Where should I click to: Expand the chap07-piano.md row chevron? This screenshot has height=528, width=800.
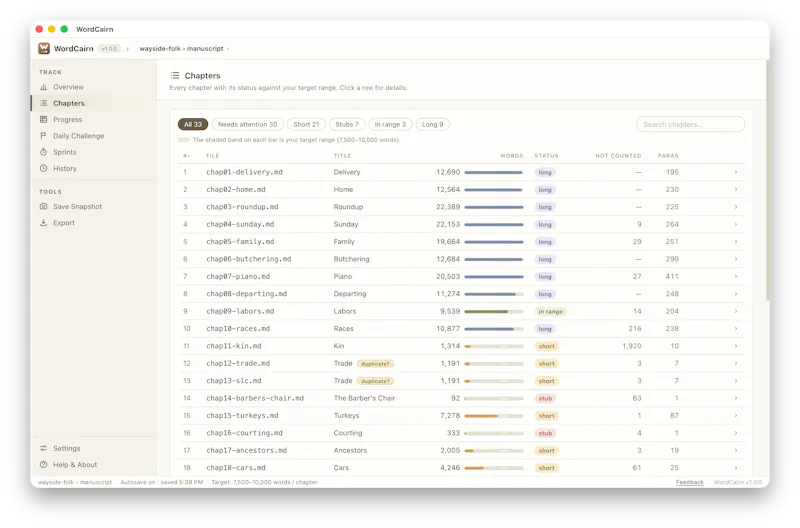pos(736,276)
